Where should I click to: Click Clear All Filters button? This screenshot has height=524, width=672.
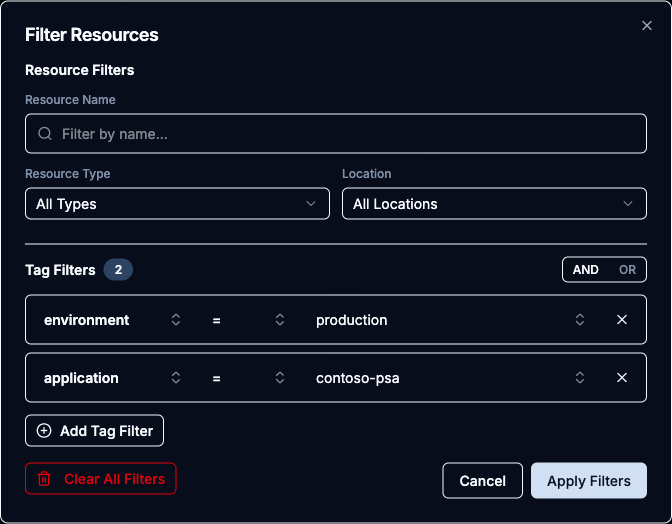coord(101,479)
